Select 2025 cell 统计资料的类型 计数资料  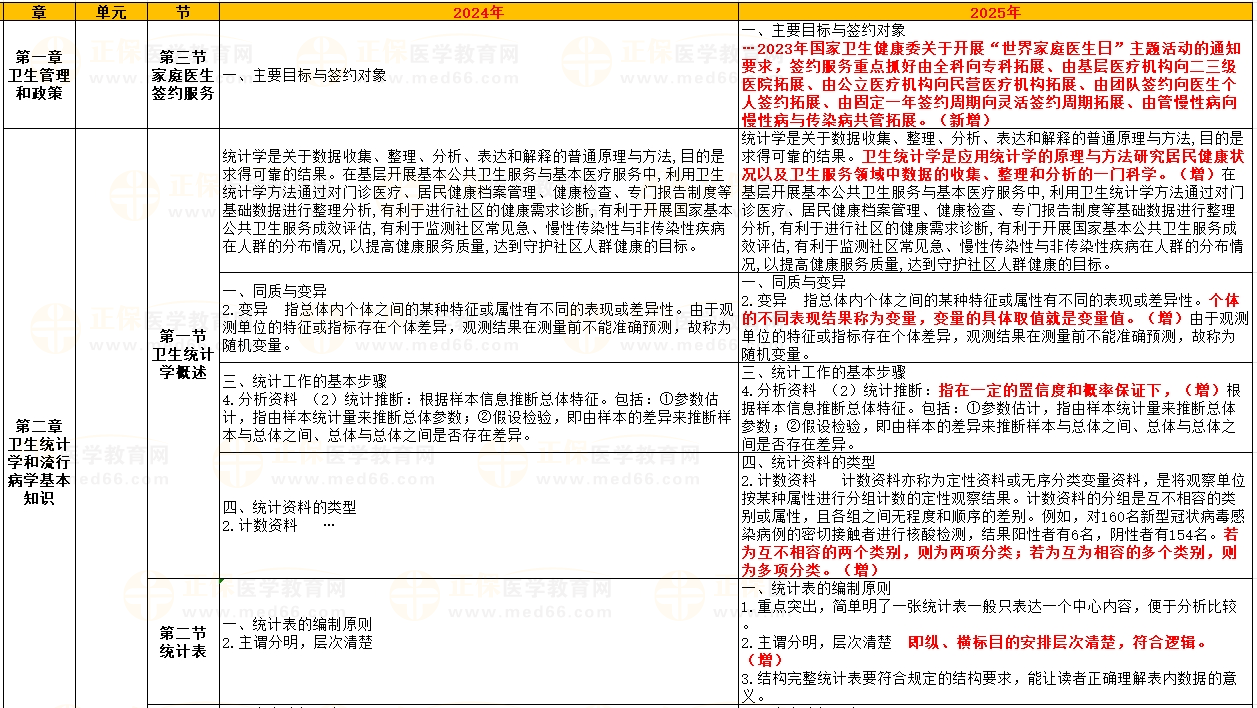tap(996, 514)
